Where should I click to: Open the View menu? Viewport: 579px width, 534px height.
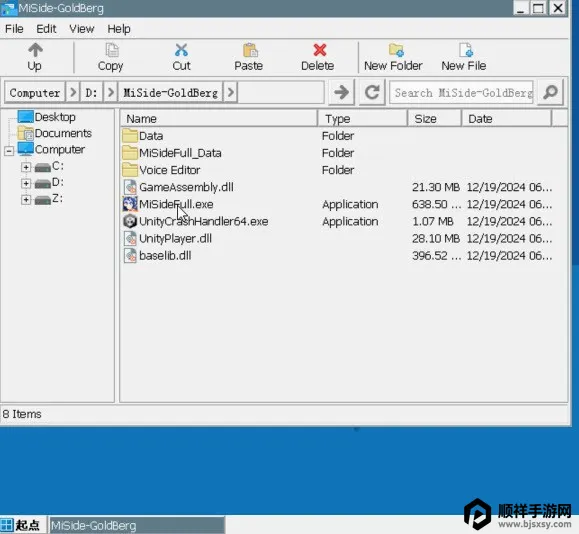click(x=82, y=29)
